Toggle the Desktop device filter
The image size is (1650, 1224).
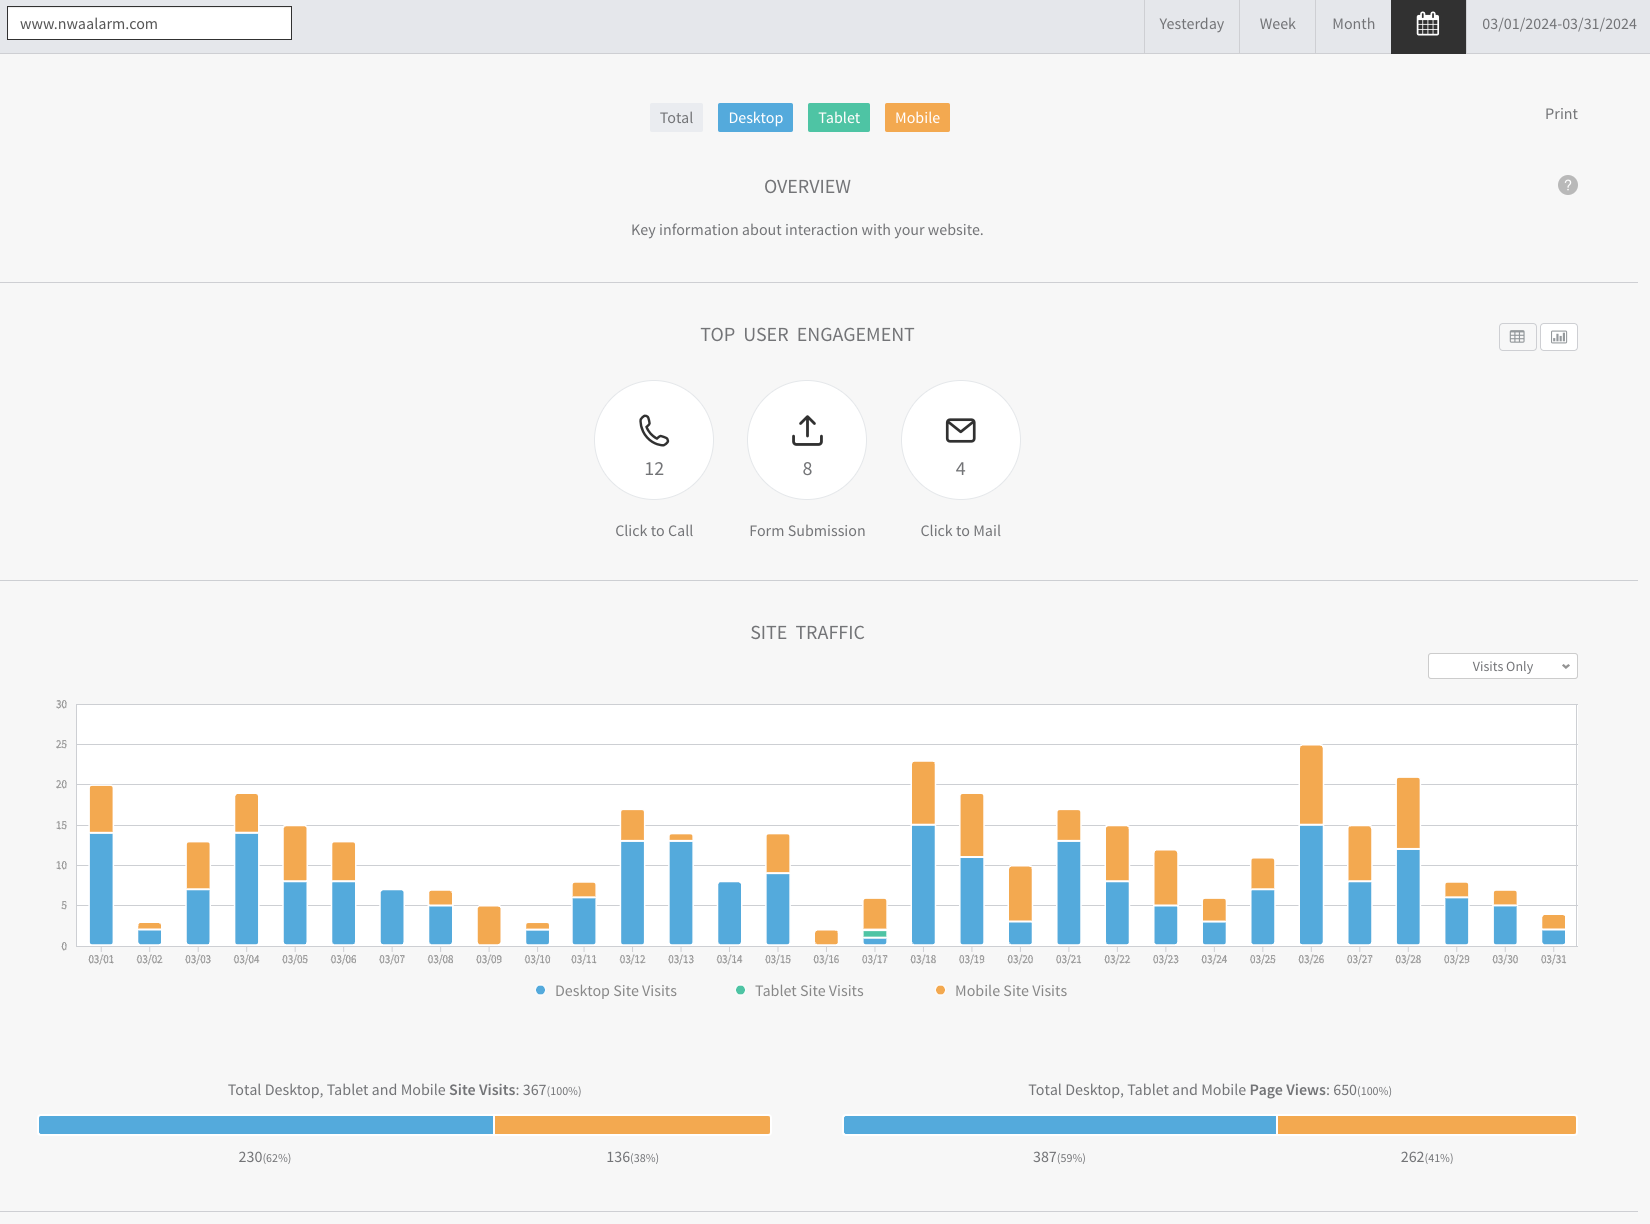click(x=755, y=118)
